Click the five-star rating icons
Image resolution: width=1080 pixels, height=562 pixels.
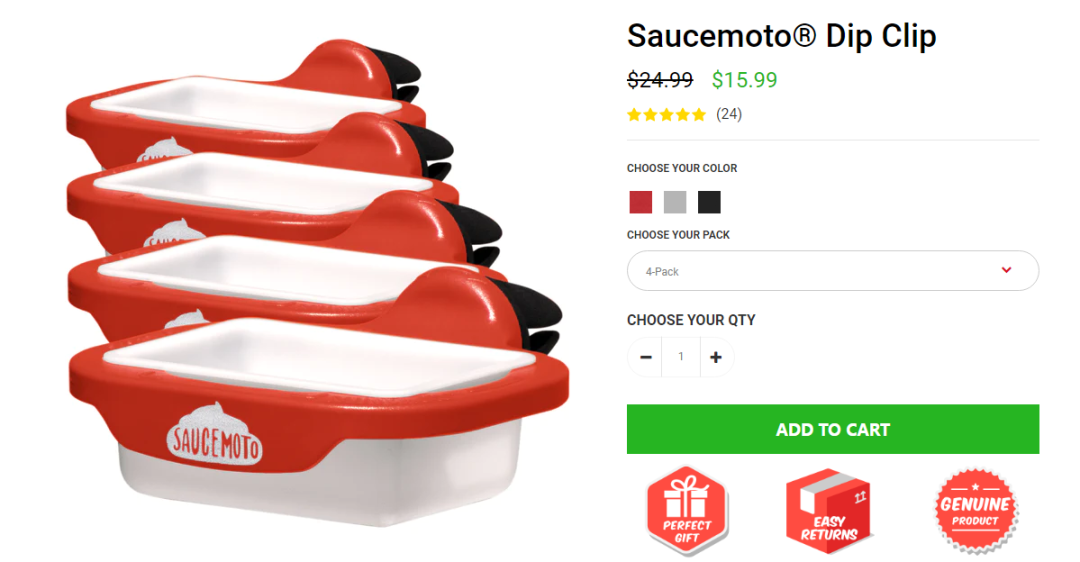pyautogui.click(x=666, y=114)
